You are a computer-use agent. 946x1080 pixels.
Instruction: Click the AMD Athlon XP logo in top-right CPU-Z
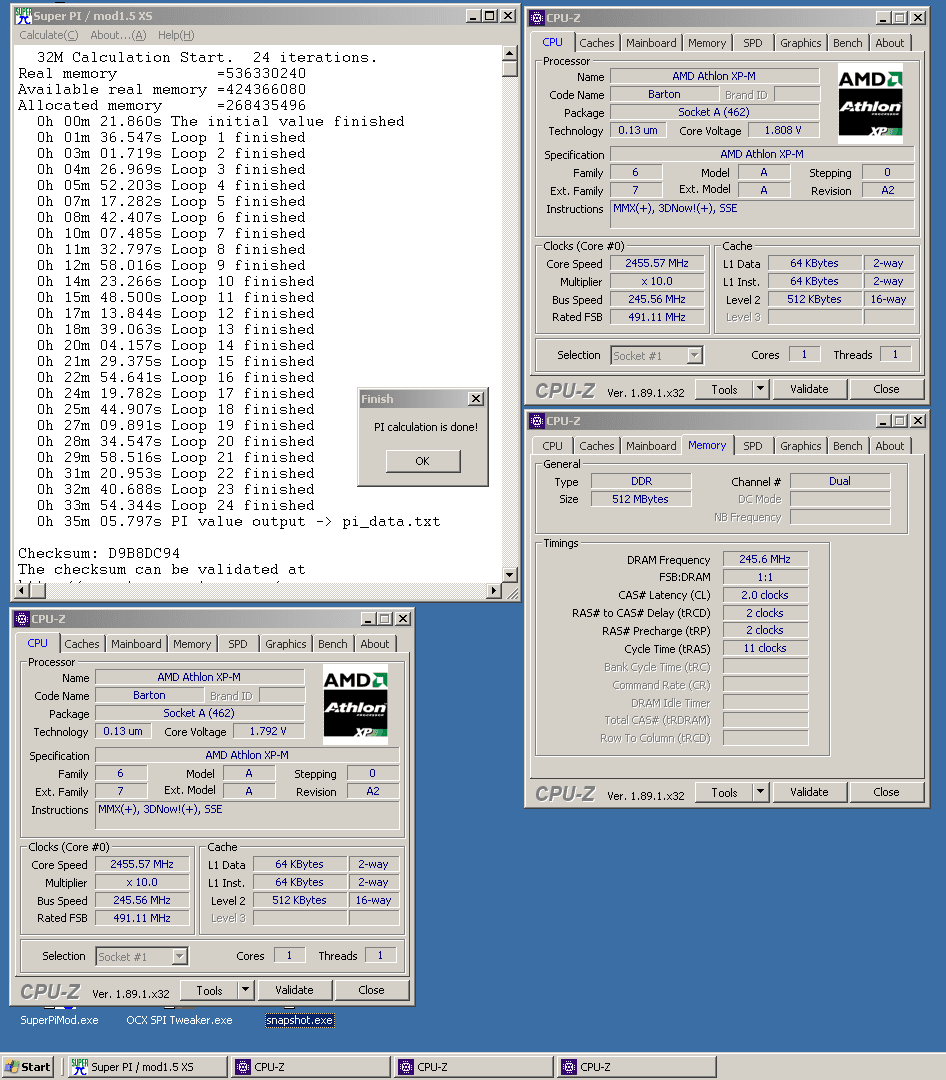(870, 103)
